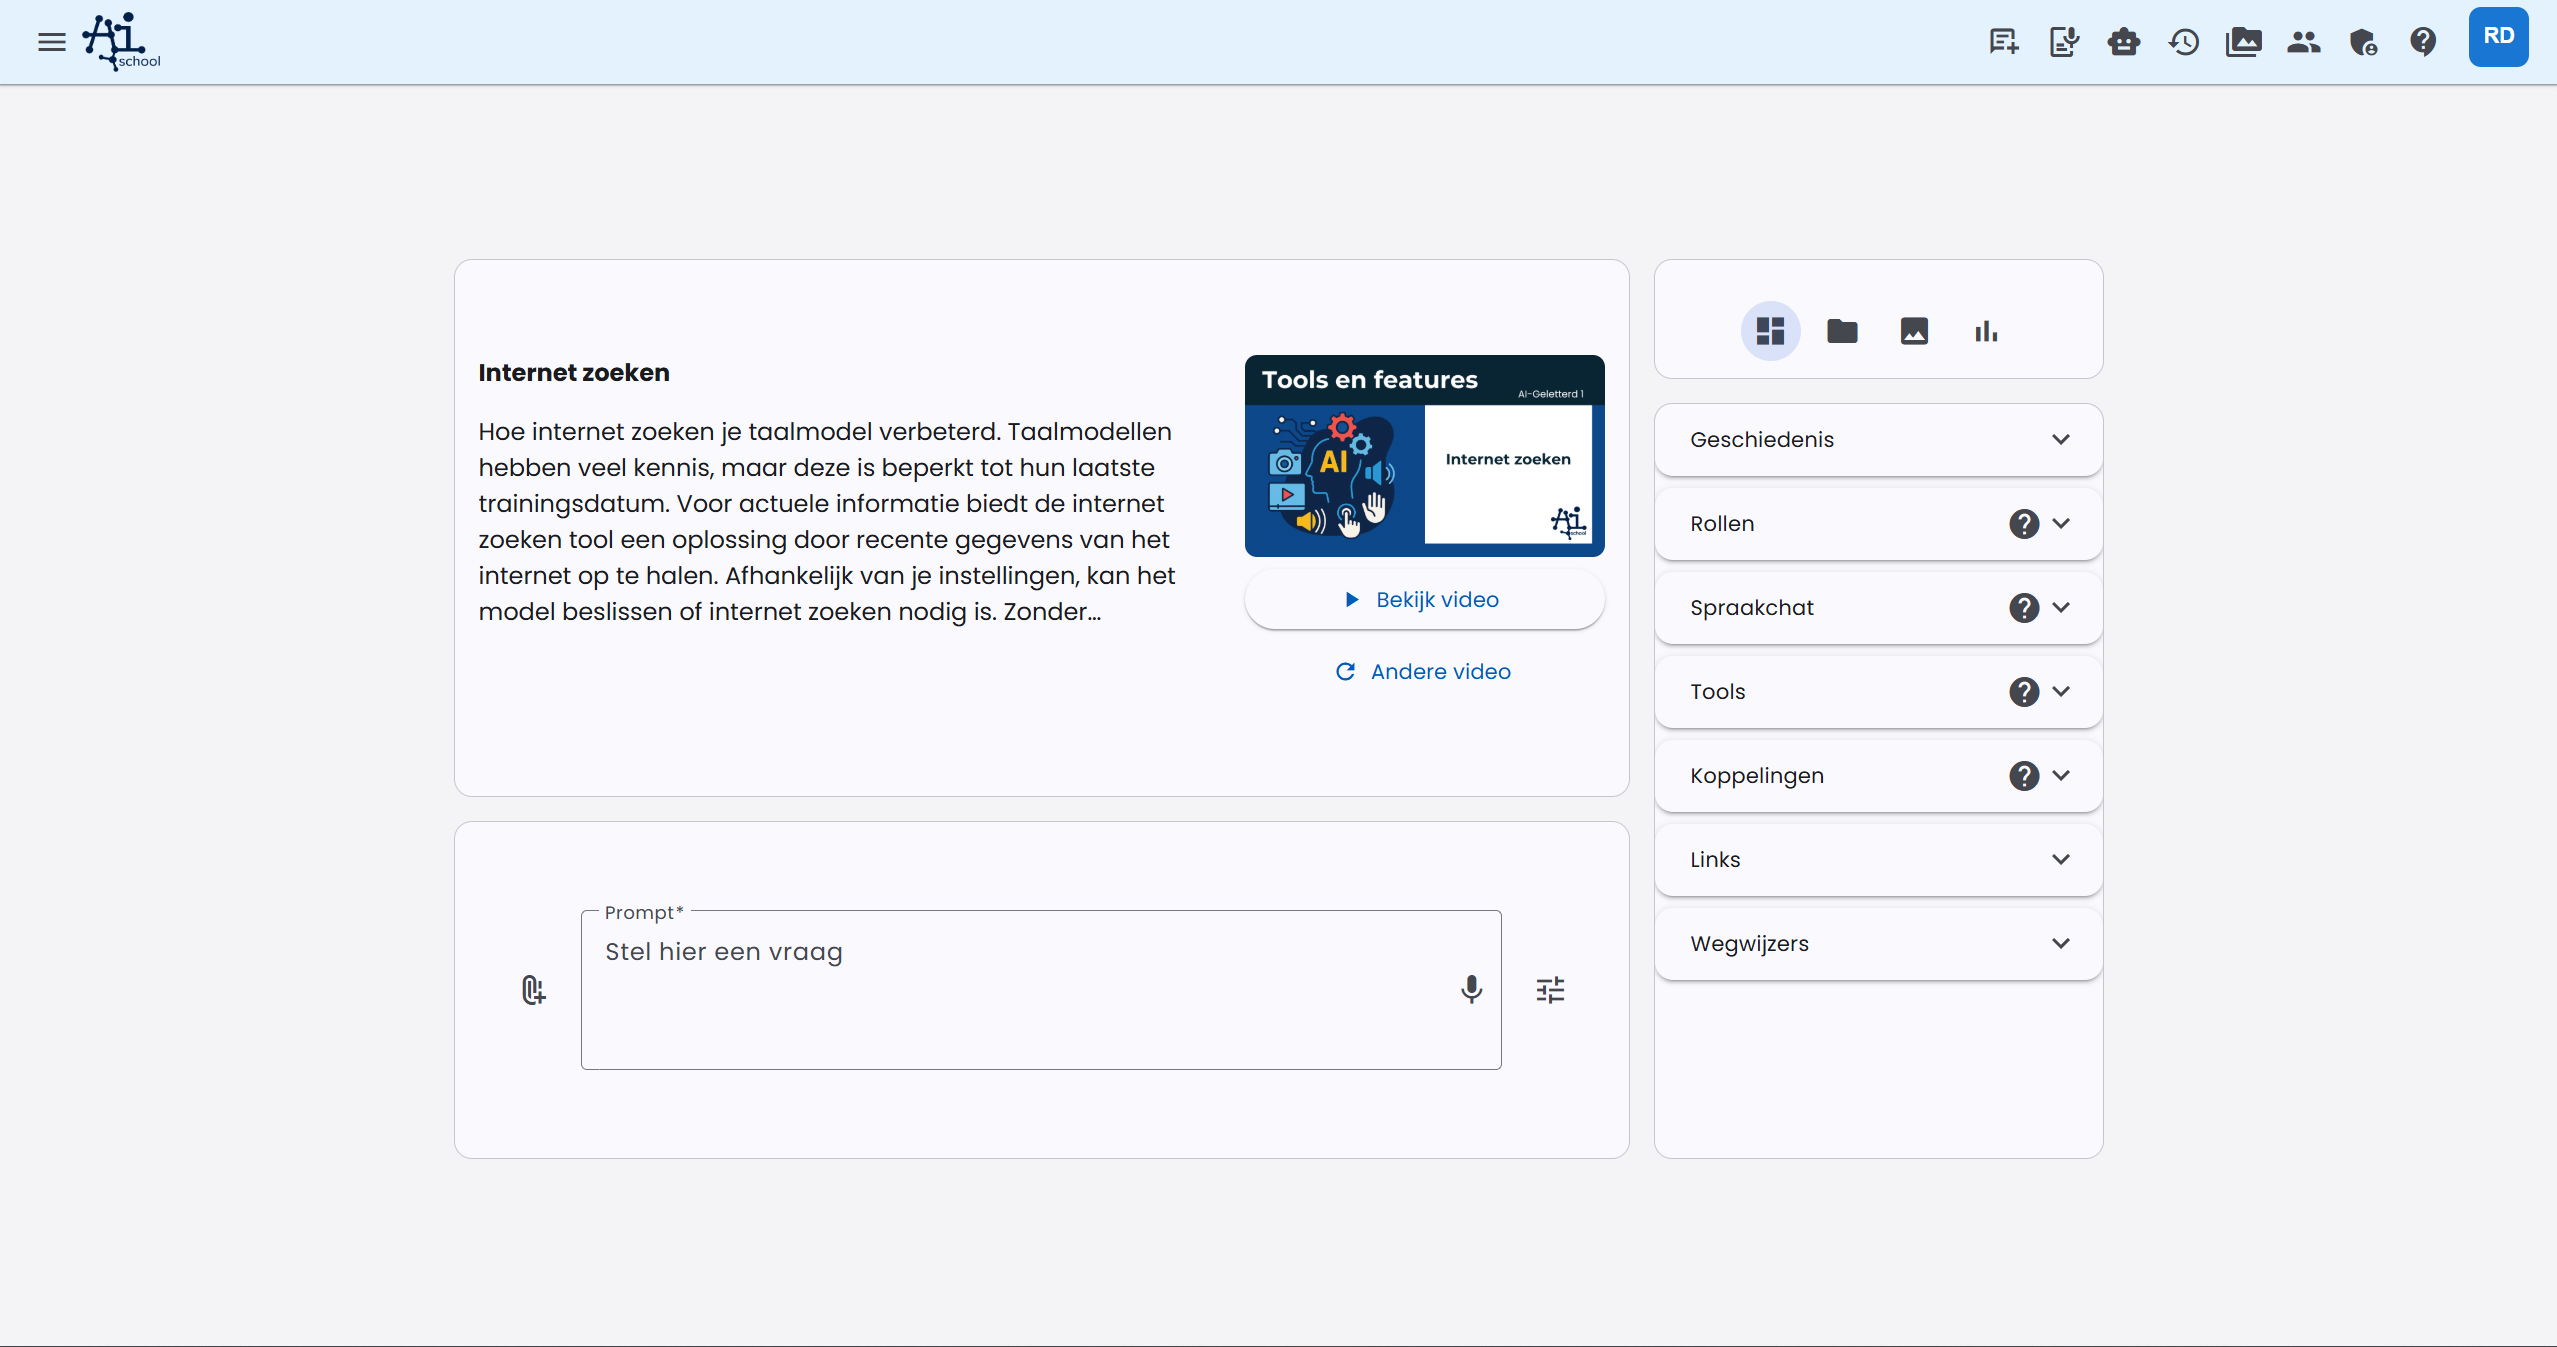Open prompt settings via the sliders icon

click(x=1550, y=989)
